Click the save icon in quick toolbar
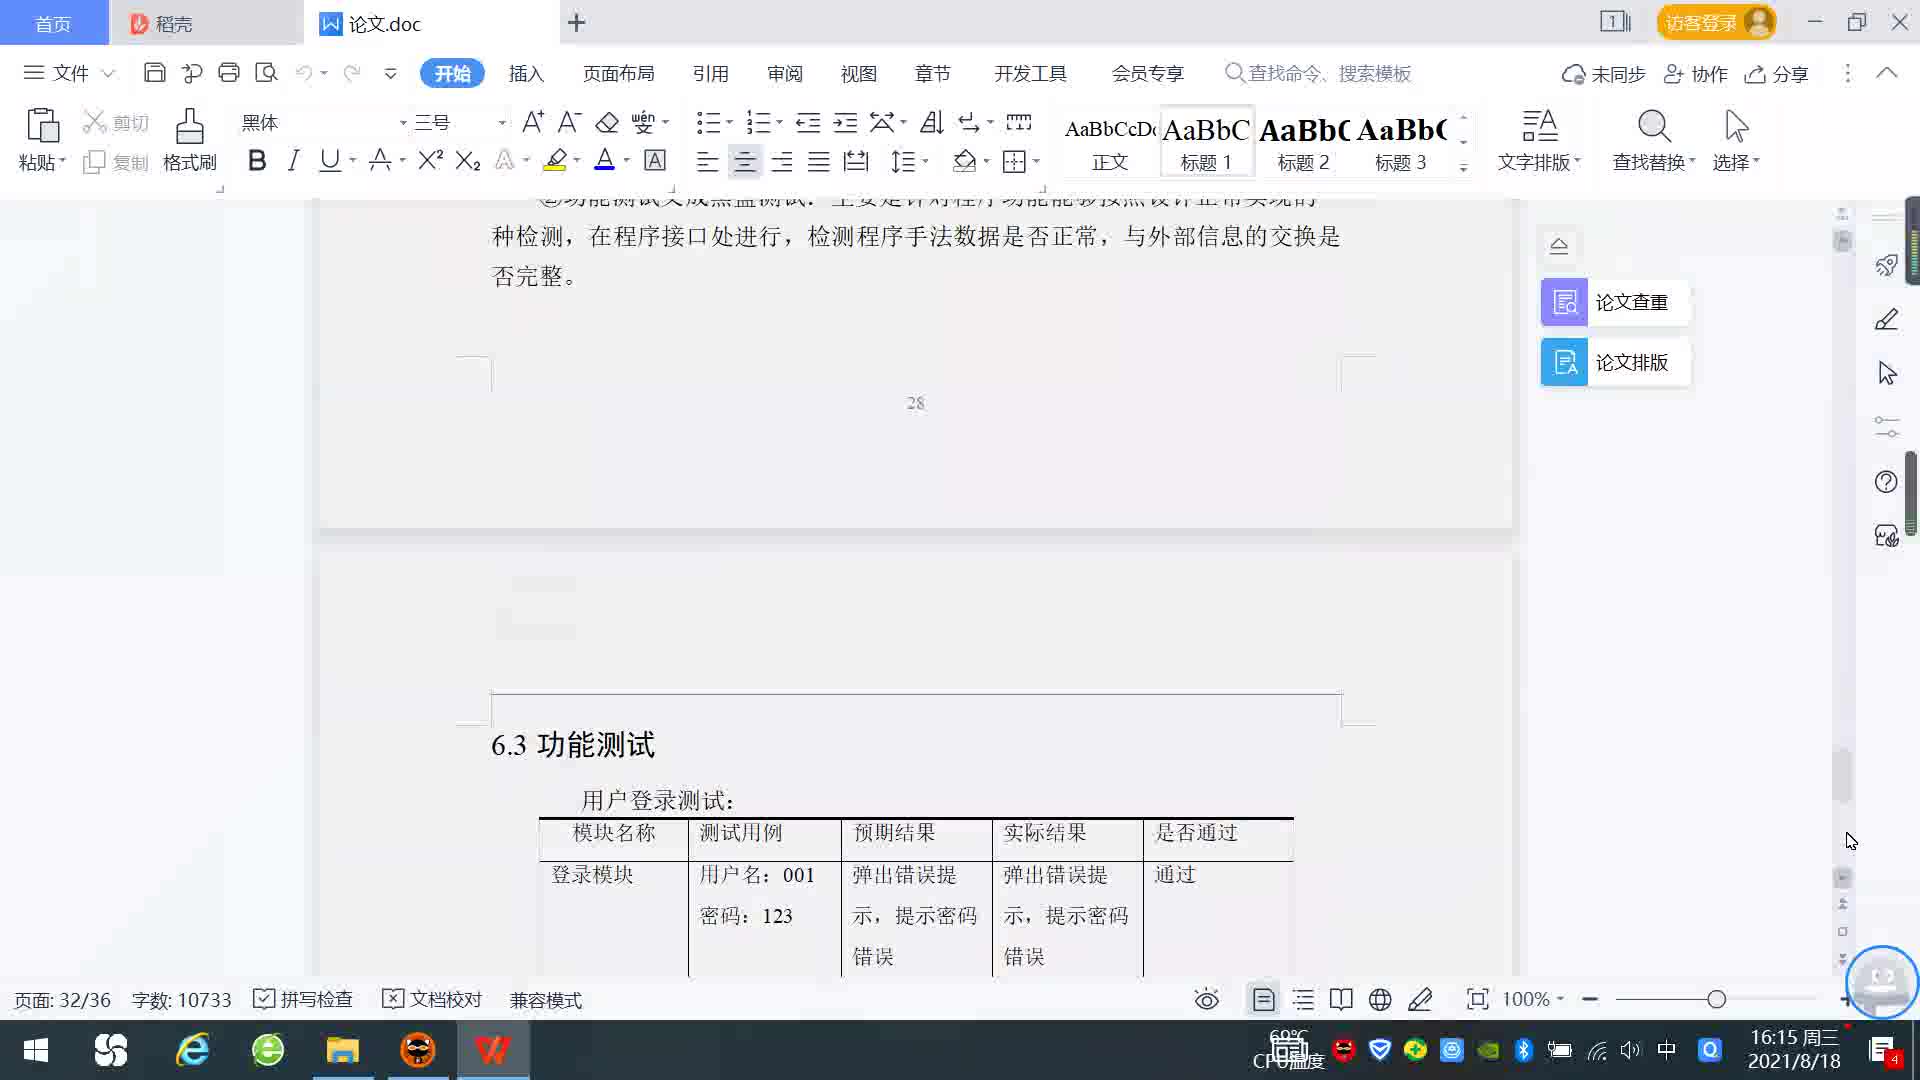The height and width of the screenshot is (1080, 1920). click(x=154, y=73)
